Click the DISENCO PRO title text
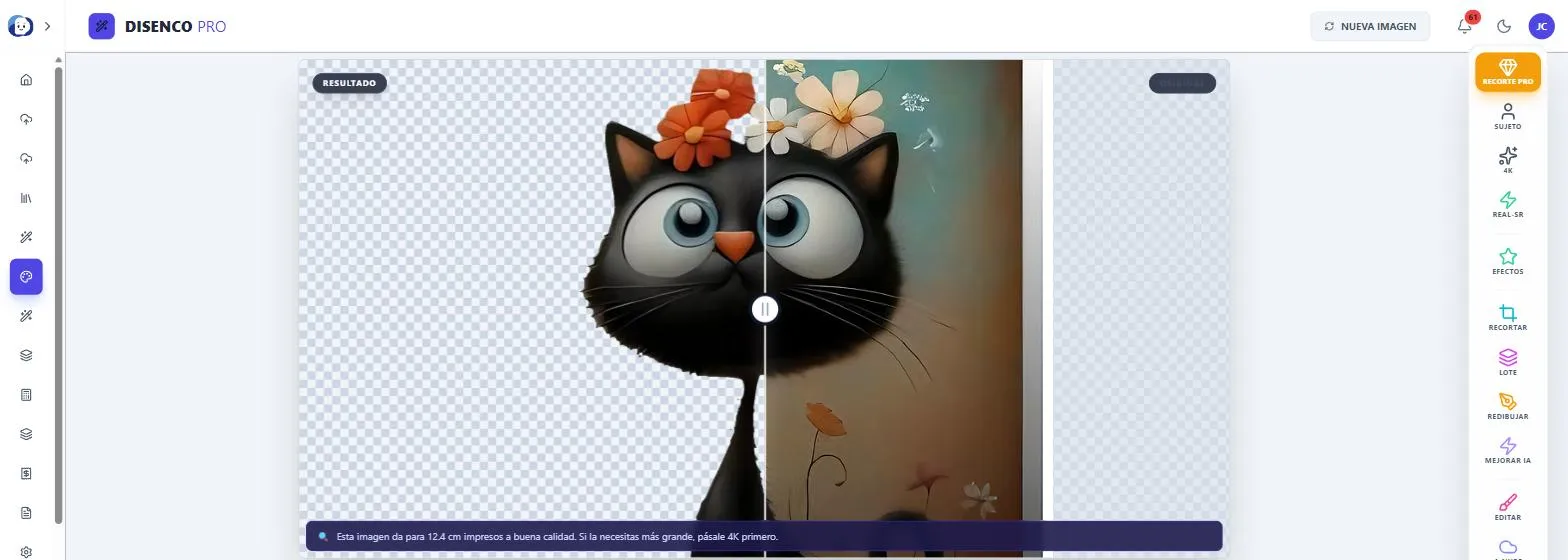 pos(175,26)
